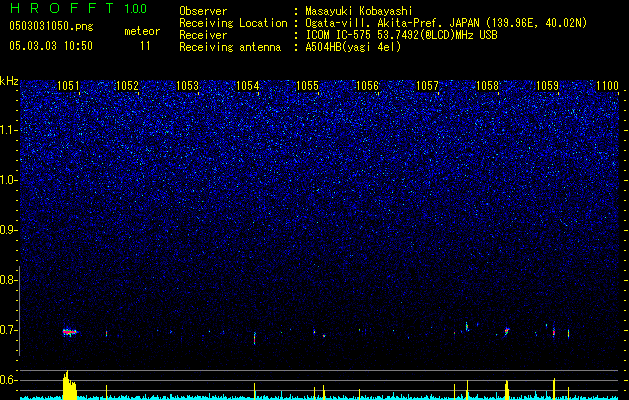The height and width of the screenshot is (400, 629).
Task: Click the yellow power spike beneath 1059
Action: tap(554, 388)
